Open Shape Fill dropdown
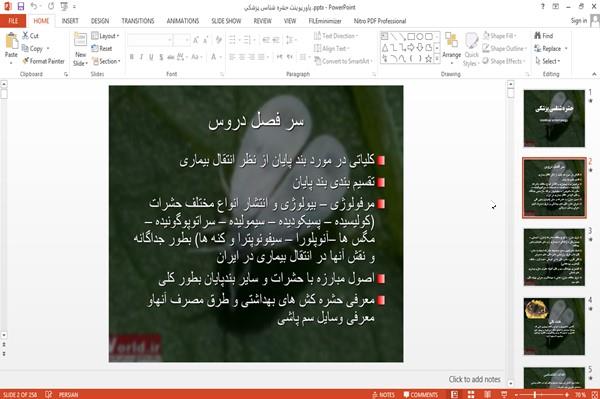Viewport: 600px width, 399px height. (x=499, y=36)
